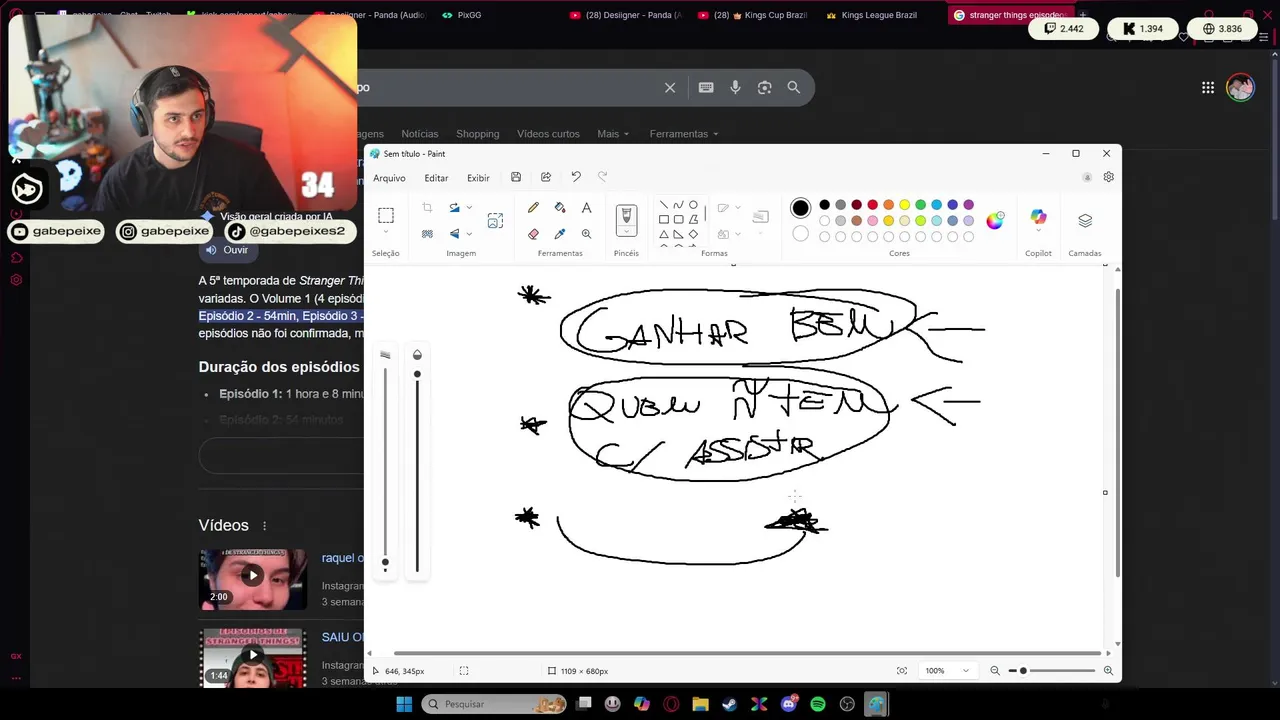The width and height of the screenshot is (1280, 720).
Task: Click Google Lens camera search icon
Action: point(764,87)
